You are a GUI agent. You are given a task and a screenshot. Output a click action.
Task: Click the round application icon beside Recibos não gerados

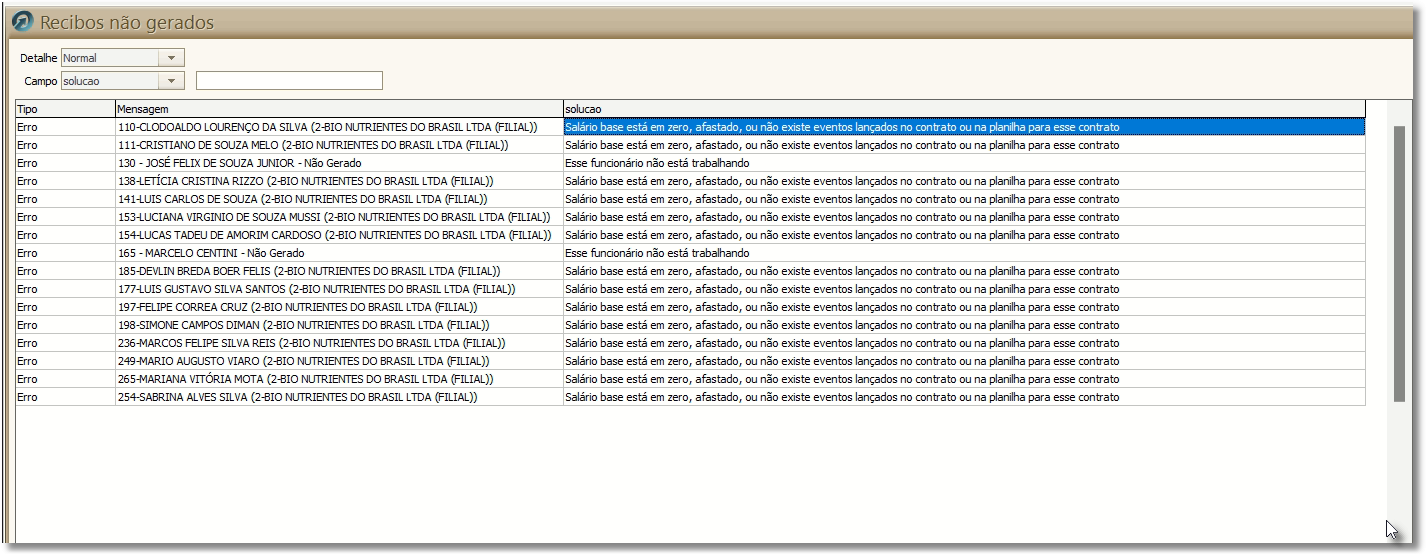click(x=21, y=22)
